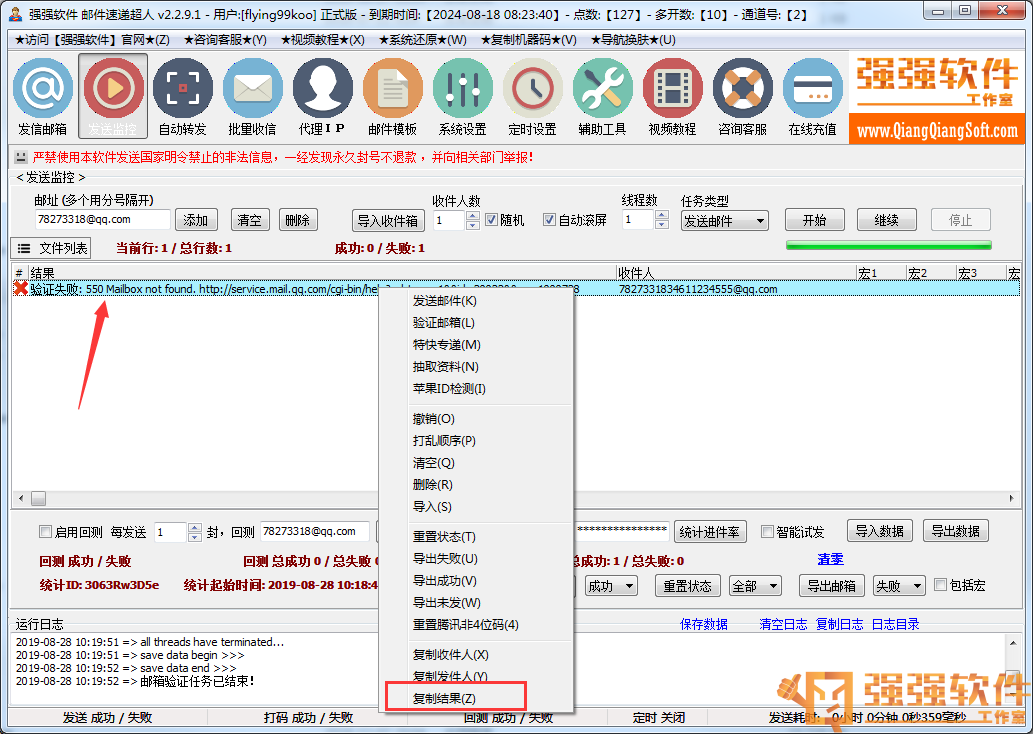
Task: Open the ★视频教程★(X) menu
Action: pyautogui.click(x=323, y=40)
